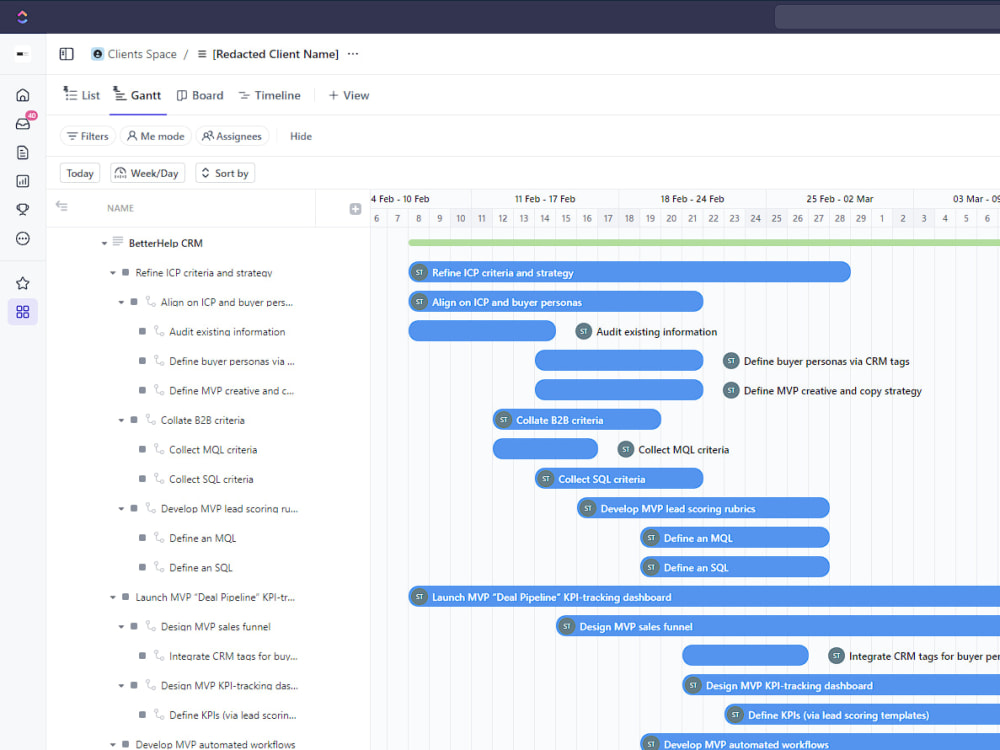Click Develop MVP lead scoring rubrics bar

703,508
